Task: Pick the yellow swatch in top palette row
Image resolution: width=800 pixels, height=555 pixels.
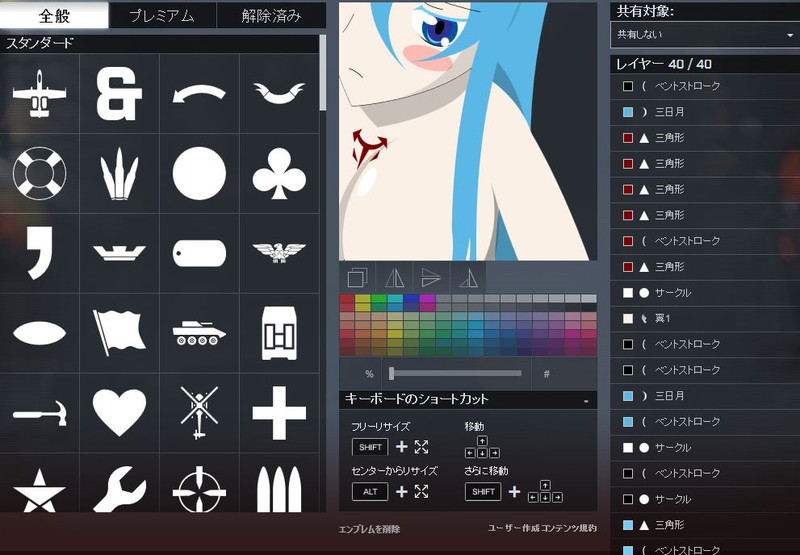Action: (363, 298)
